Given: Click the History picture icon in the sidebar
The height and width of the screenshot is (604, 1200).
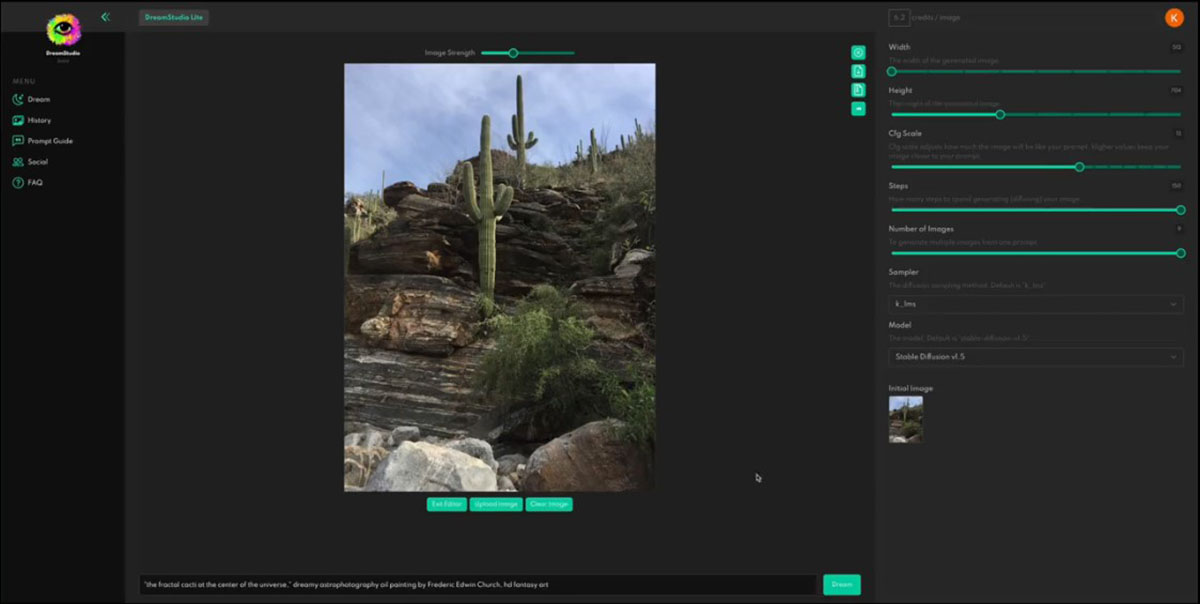Looking at the screenshot, I should pos(18,120).
